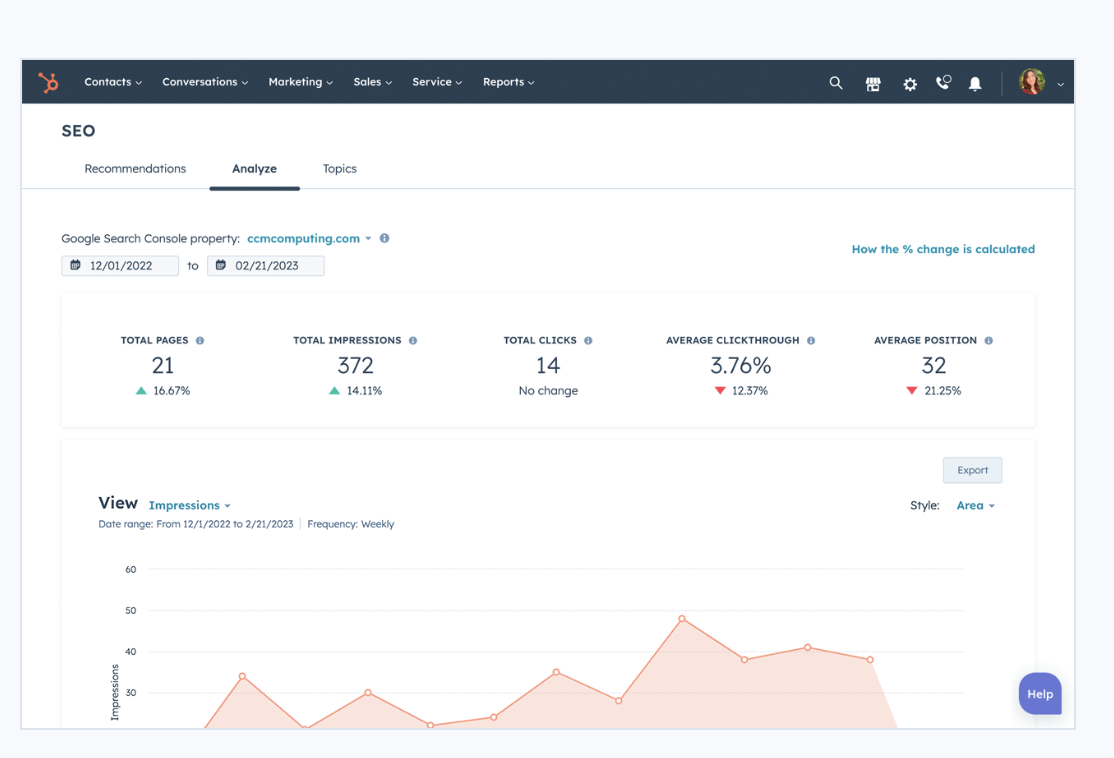Click the 16.67% change under Total Pages
The width and height of the screenshot is (1114, 758).
click(x=163, y=391)
